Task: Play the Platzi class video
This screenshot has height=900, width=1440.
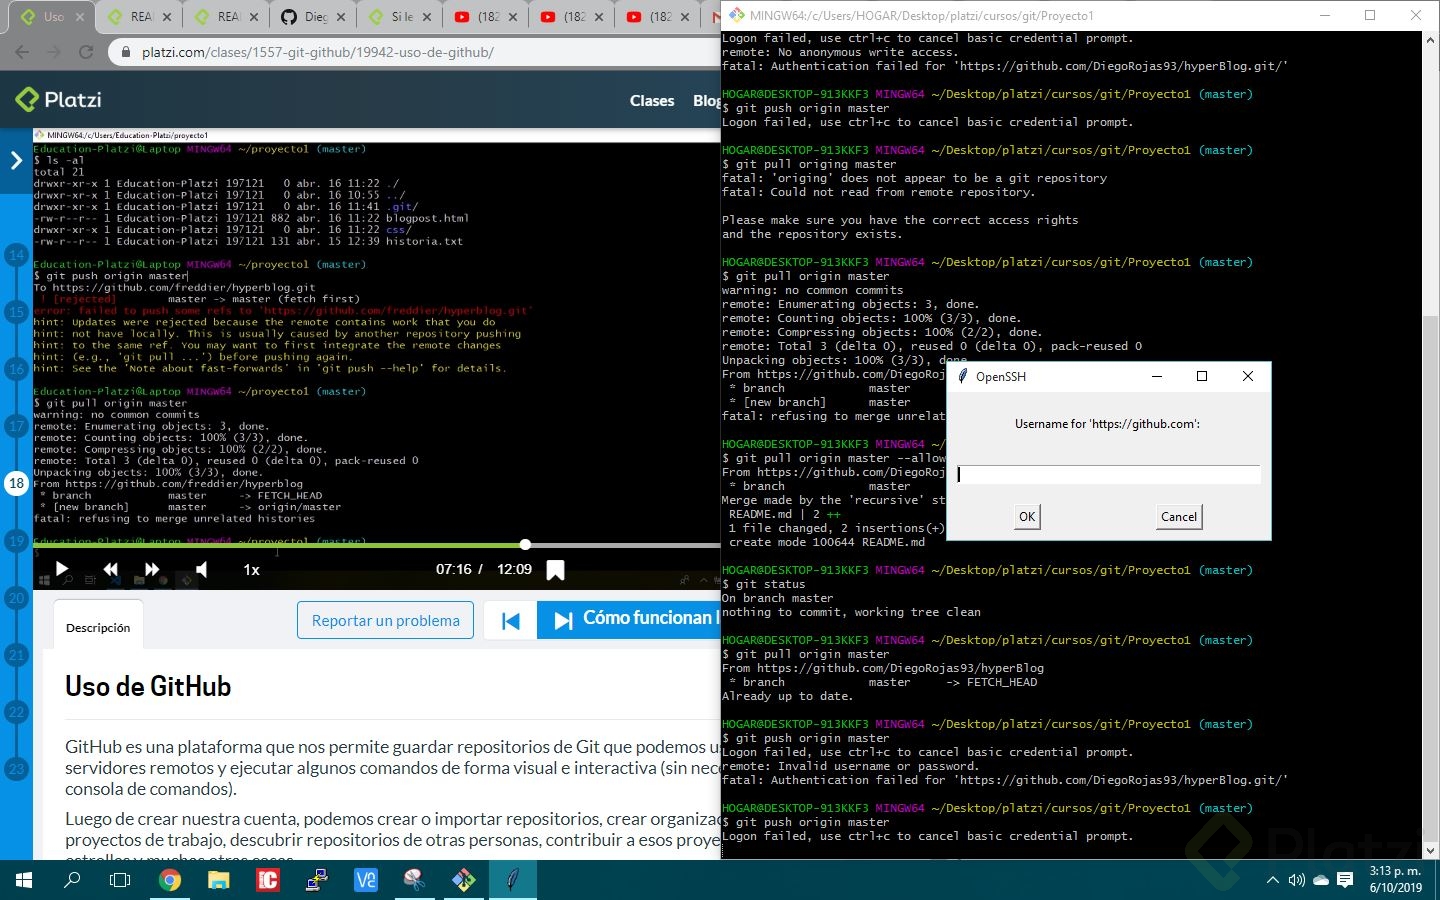Action: 62,569
